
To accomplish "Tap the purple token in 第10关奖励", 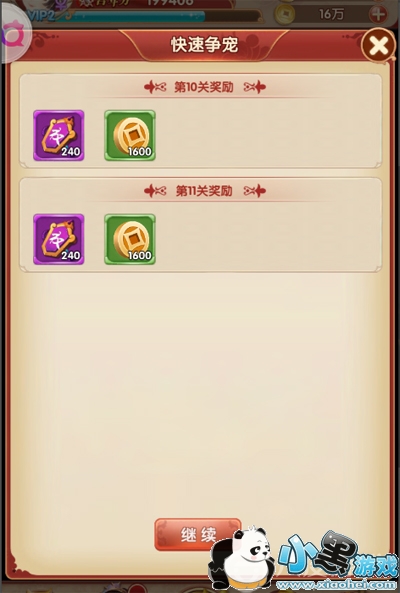I will point(59,135).
